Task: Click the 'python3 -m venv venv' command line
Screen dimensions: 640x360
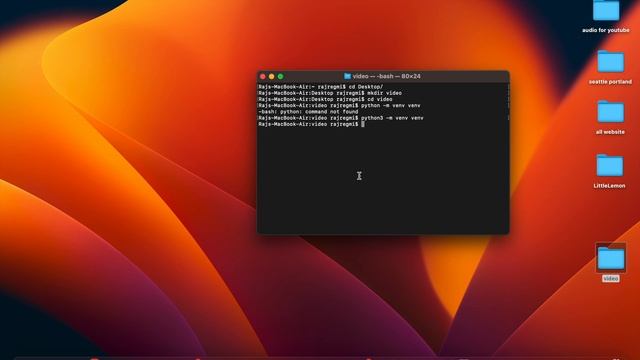Action: 341,118
